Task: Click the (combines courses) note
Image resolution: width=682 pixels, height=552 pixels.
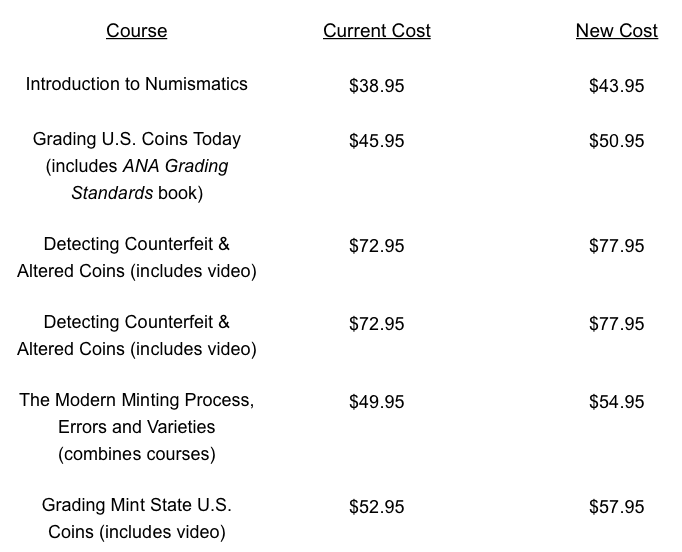Action: pyautogui.click(x=137, y=454)
